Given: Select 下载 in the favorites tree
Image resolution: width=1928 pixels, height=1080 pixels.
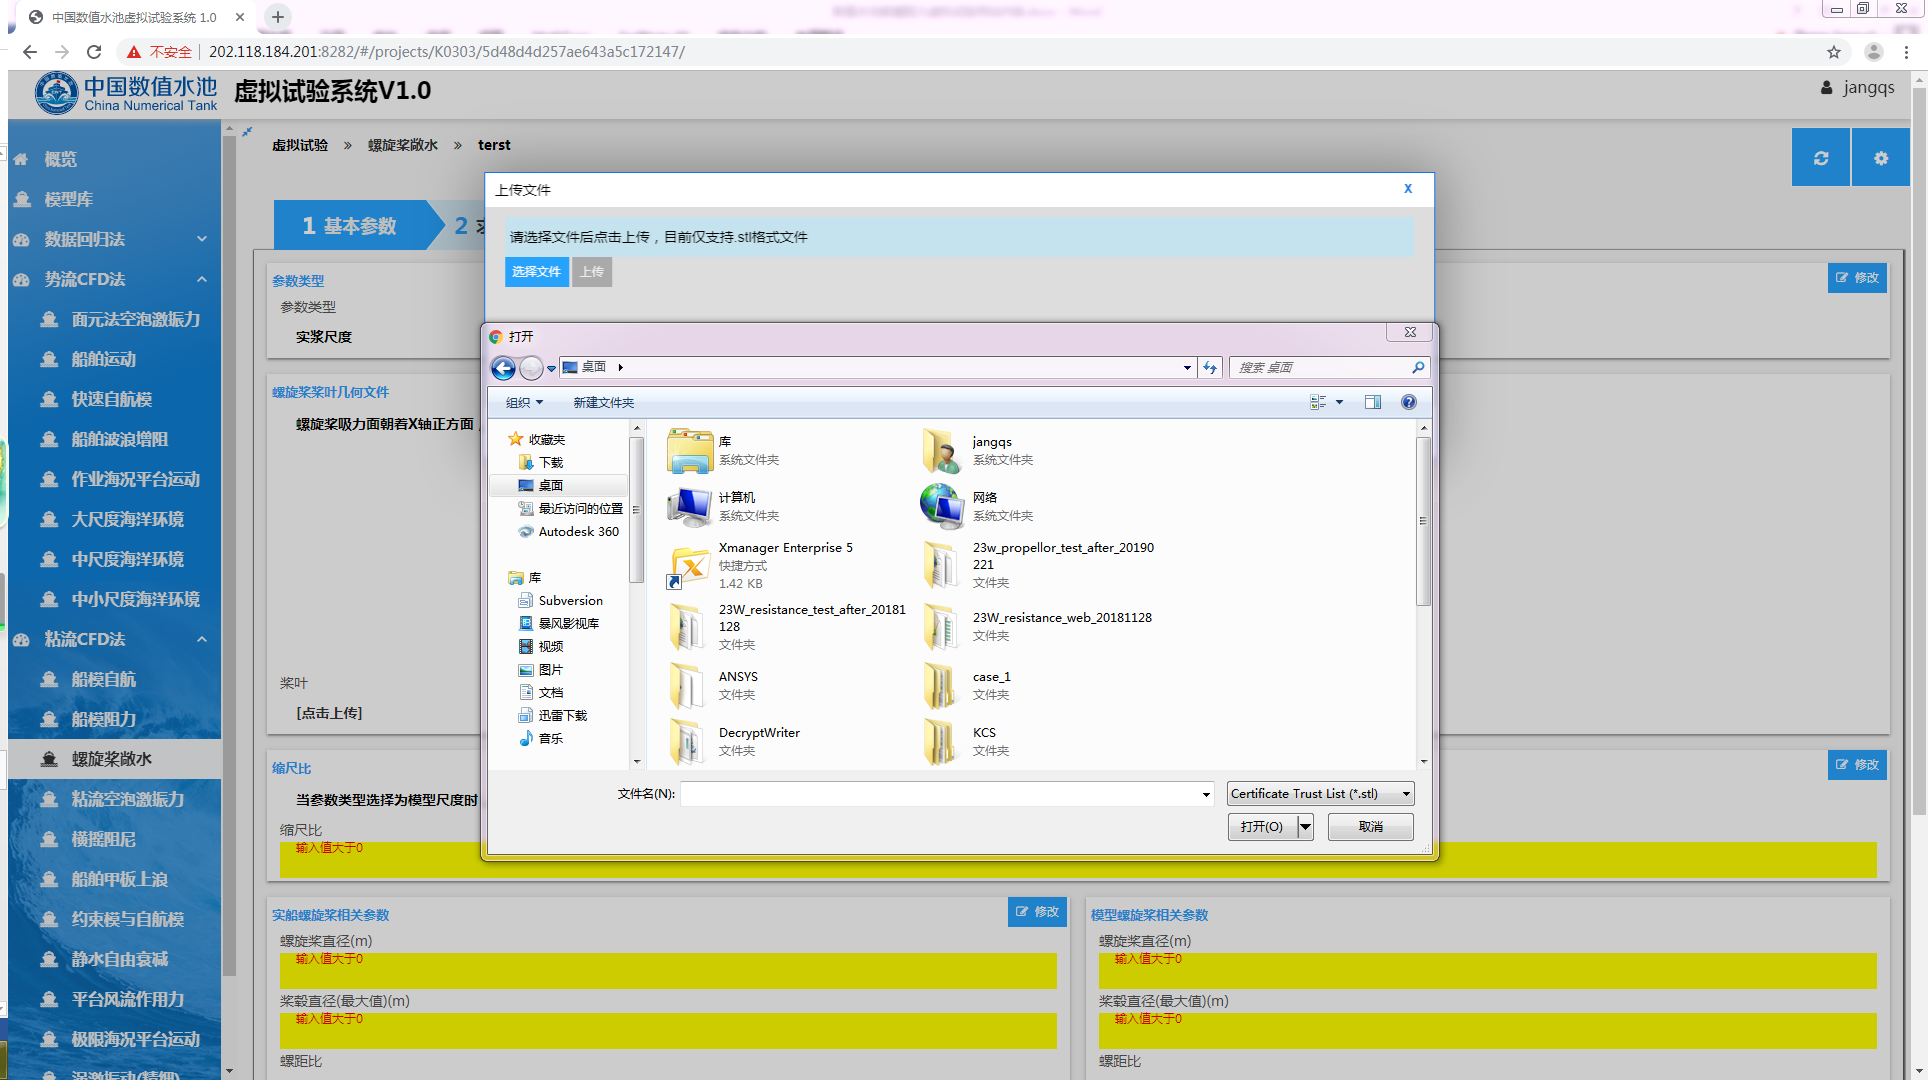Looking at the screenshot, I should (550, 462).
